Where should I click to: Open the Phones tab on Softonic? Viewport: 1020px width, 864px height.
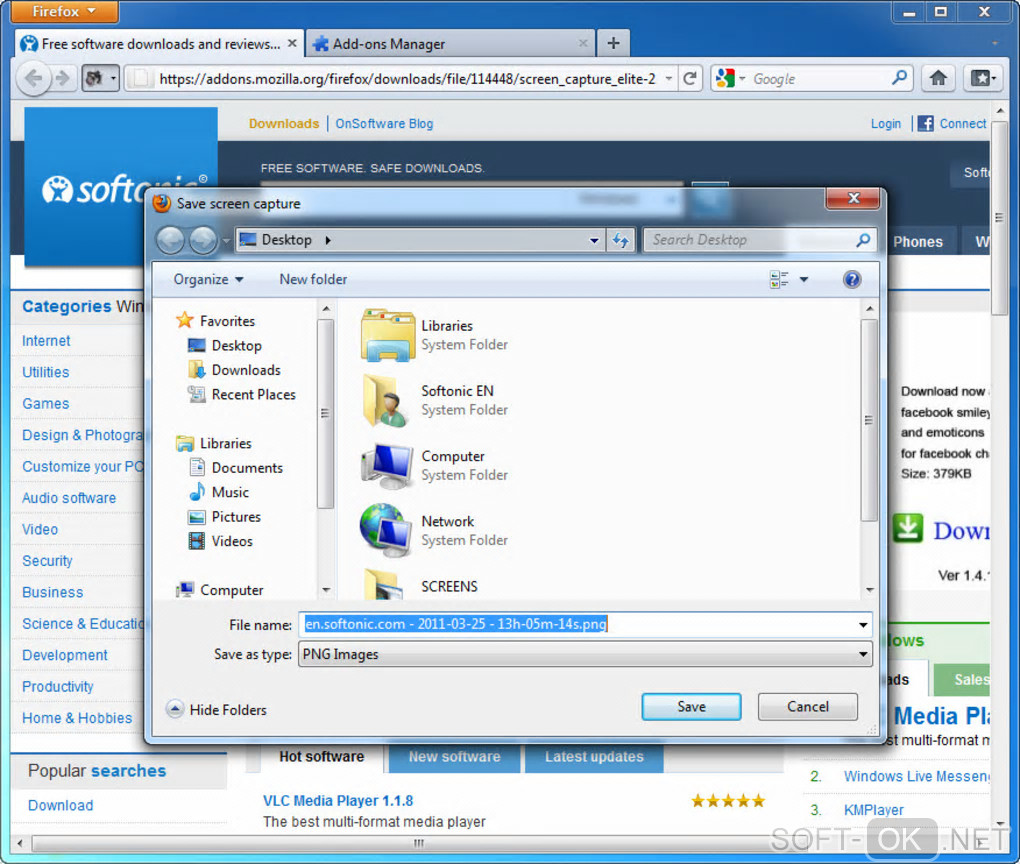917,241
